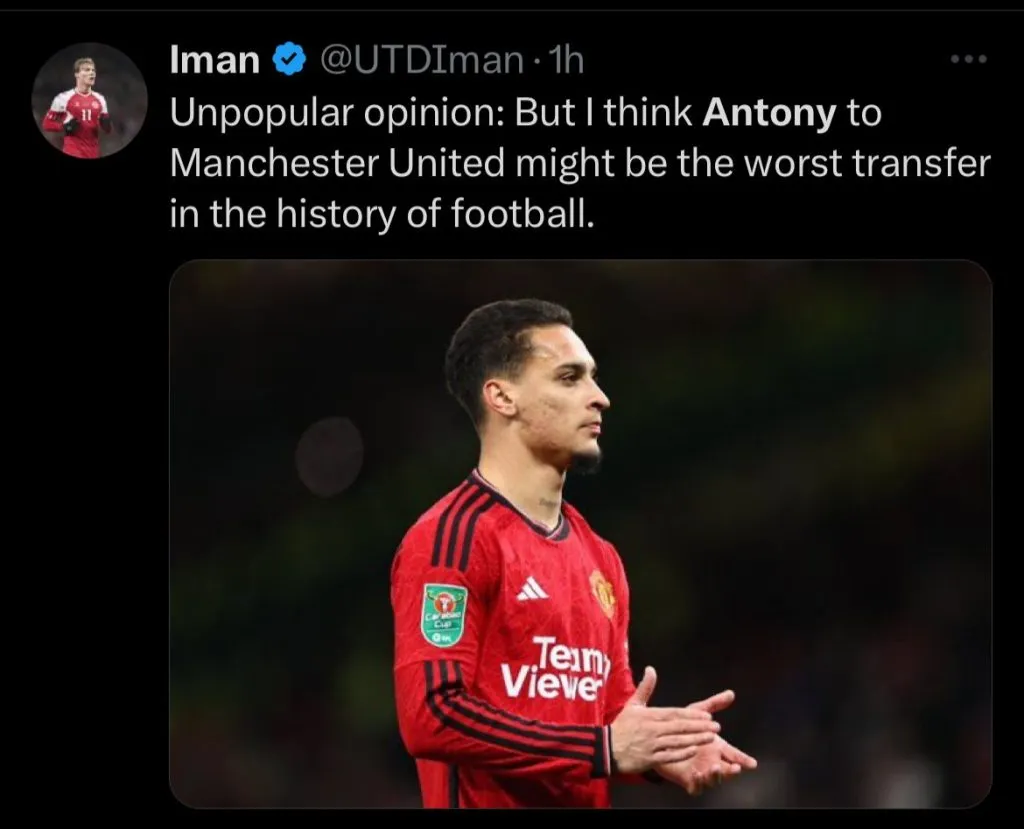The image size is (1024, 829).
Task: Click the Adidas logo on the jersey
Action: 532,588
